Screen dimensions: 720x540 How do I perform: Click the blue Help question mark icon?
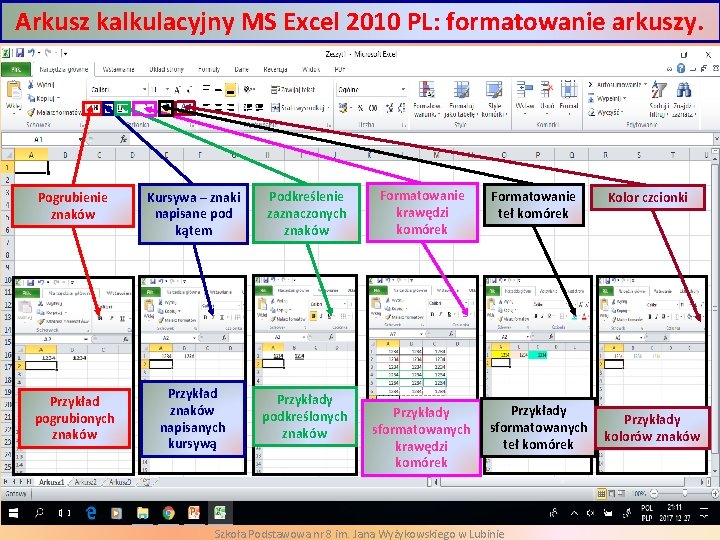(681, 68)
